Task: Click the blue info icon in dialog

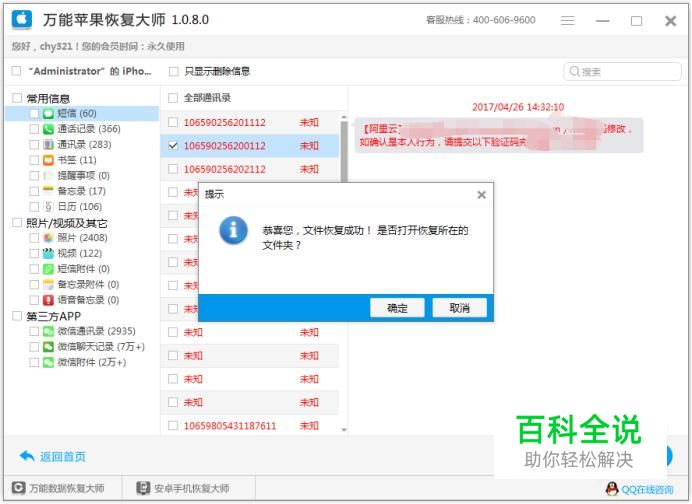Action: pyautogui.click(x=233, y=230)
